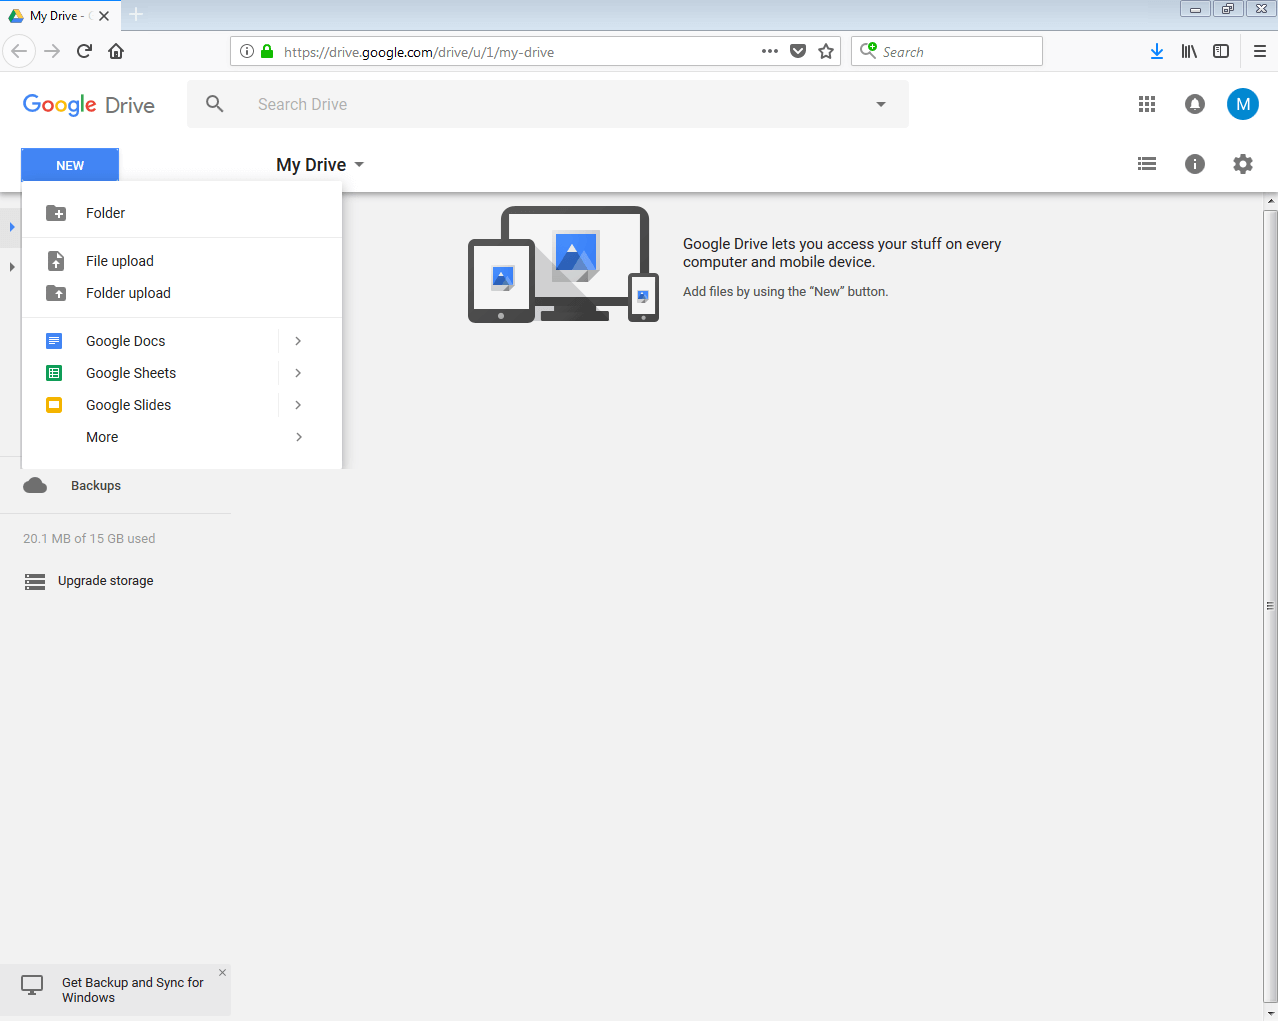Open the My Drive dropdown
Screen dimensions: 1278x1021
[x=320, y=165]
